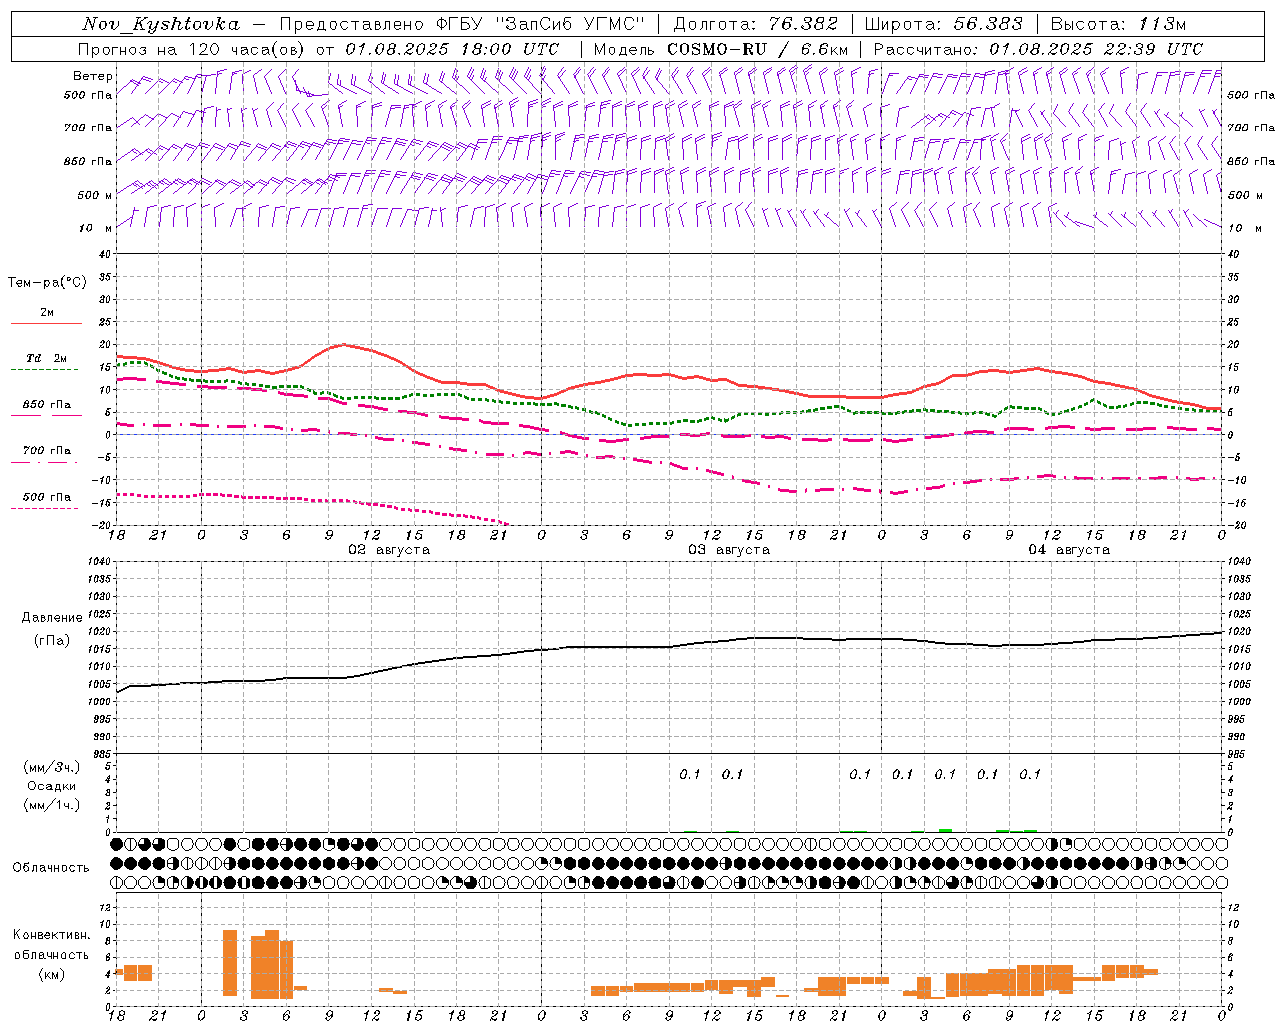Click the convective cloud unit "(км)"

coord(51,975)
